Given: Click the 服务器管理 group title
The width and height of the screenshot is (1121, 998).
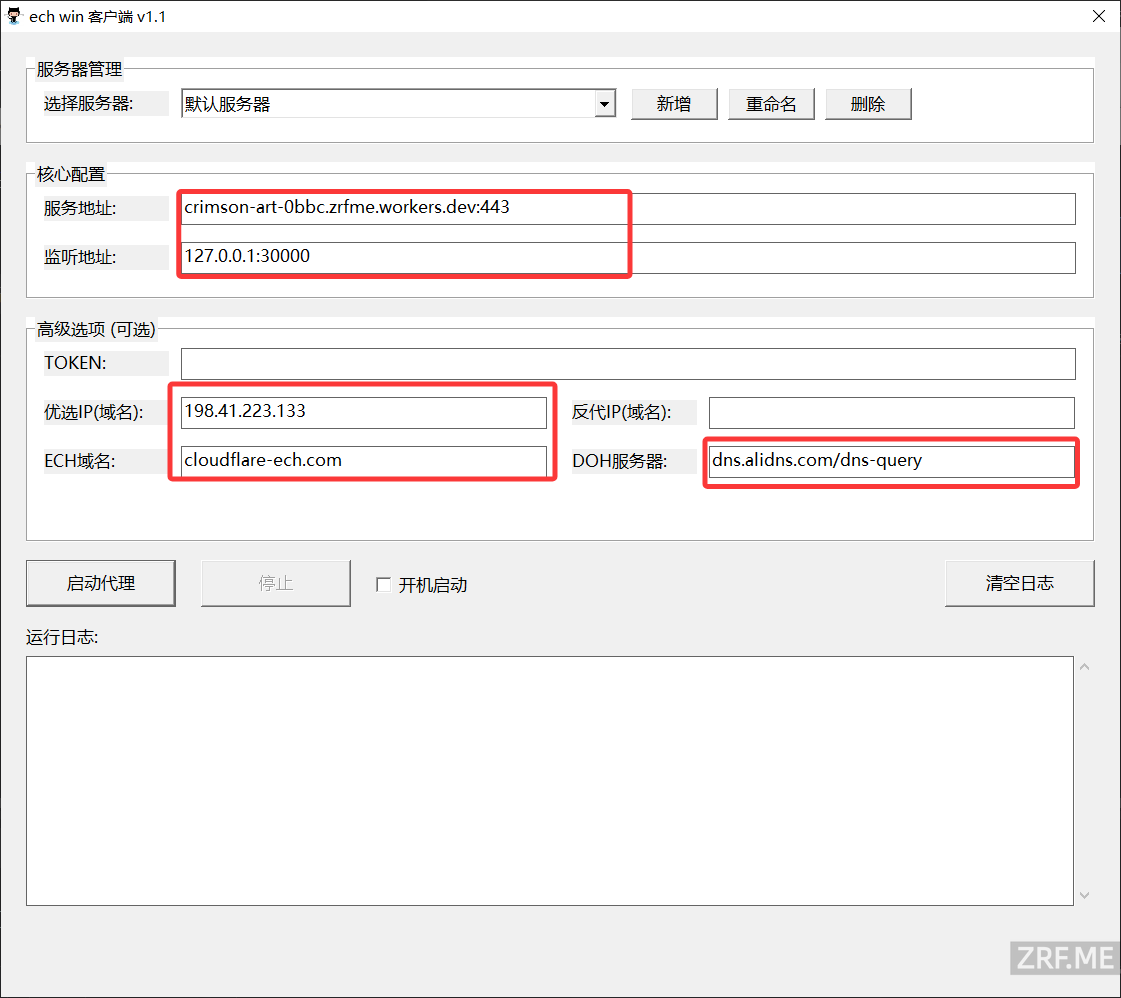Looking at the screenshot, I should [x=79, y=69].
